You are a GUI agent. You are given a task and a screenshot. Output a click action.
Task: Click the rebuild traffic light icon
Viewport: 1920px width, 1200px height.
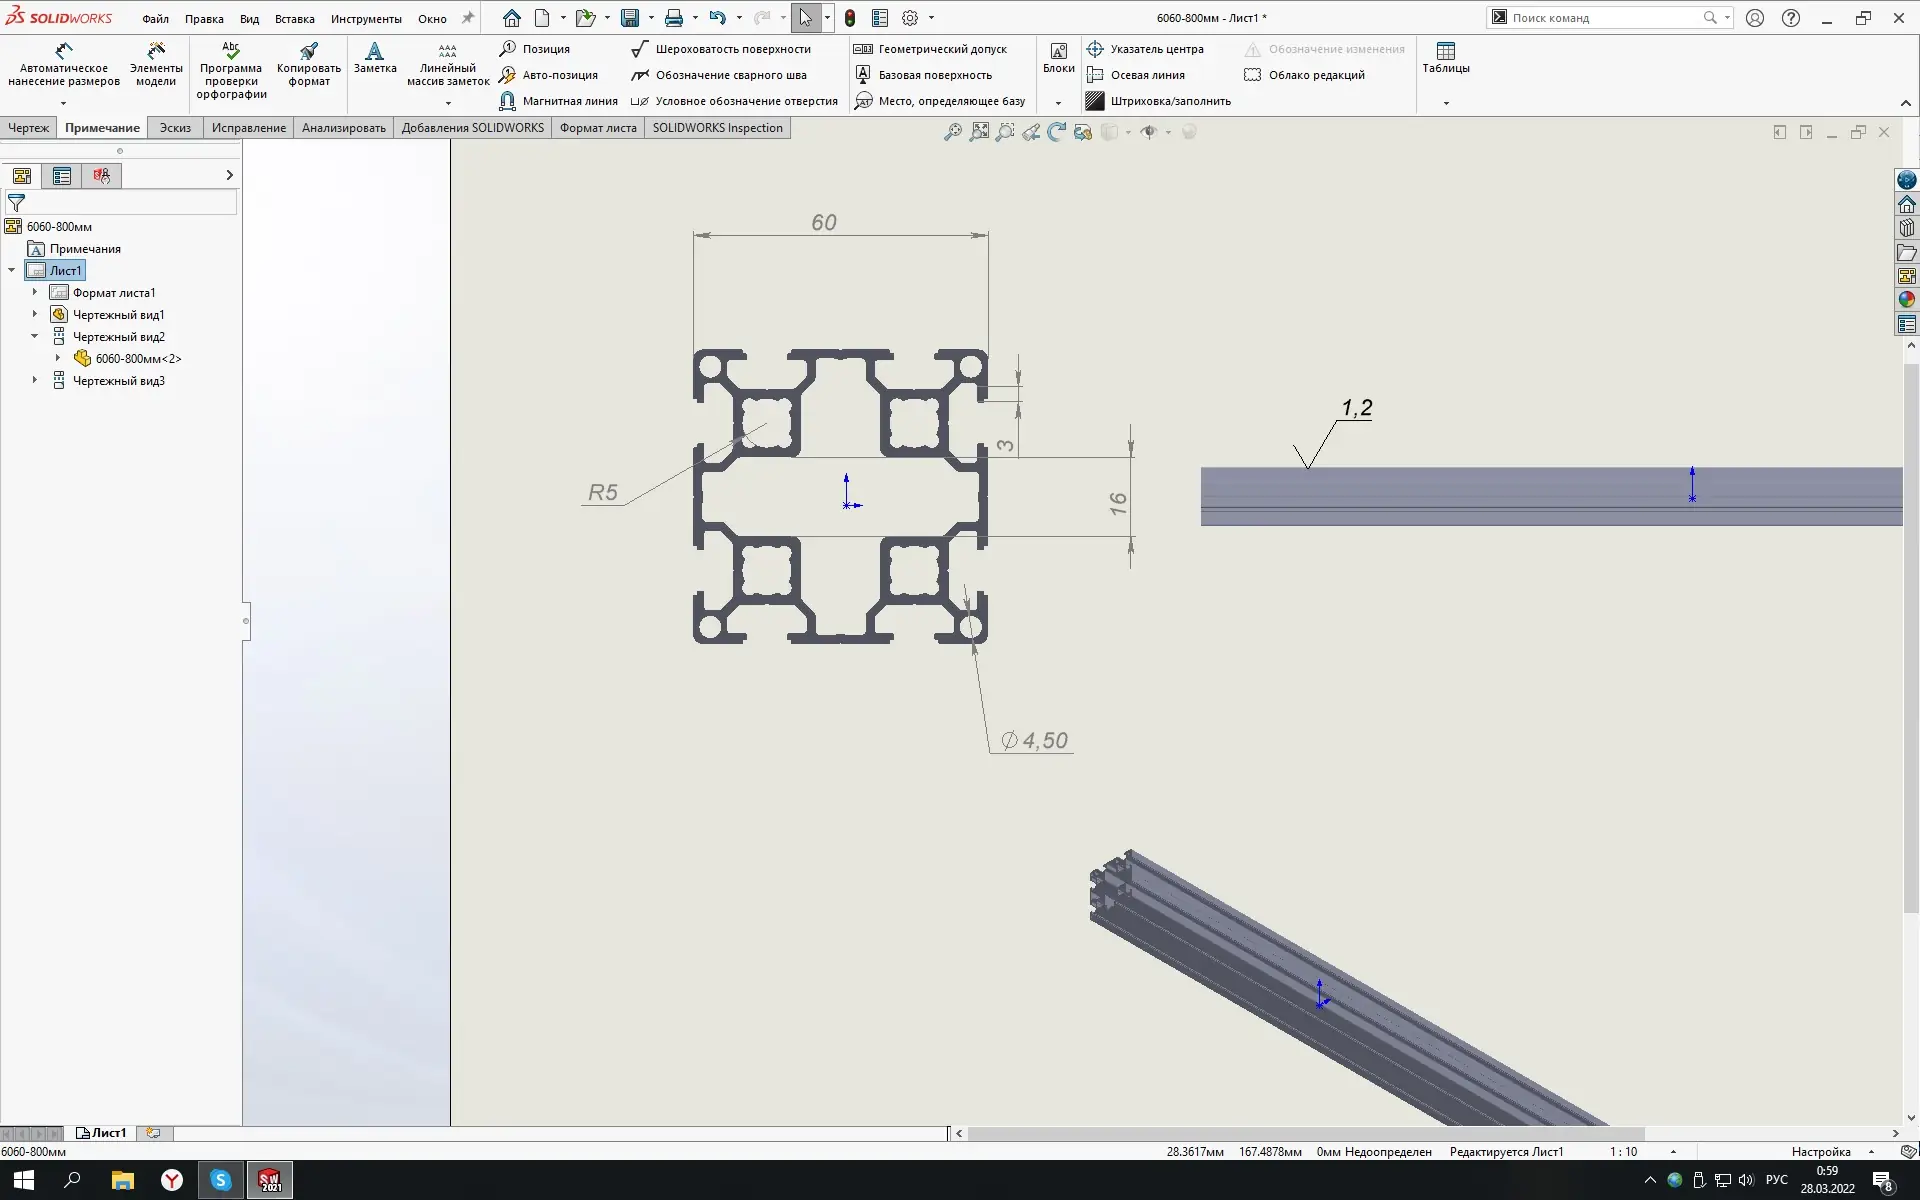coord(850,18)
